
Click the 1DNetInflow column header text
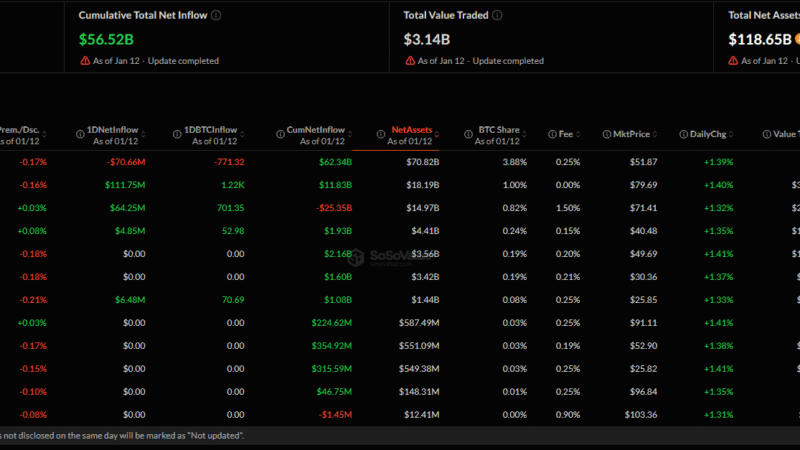click(112, 131)
